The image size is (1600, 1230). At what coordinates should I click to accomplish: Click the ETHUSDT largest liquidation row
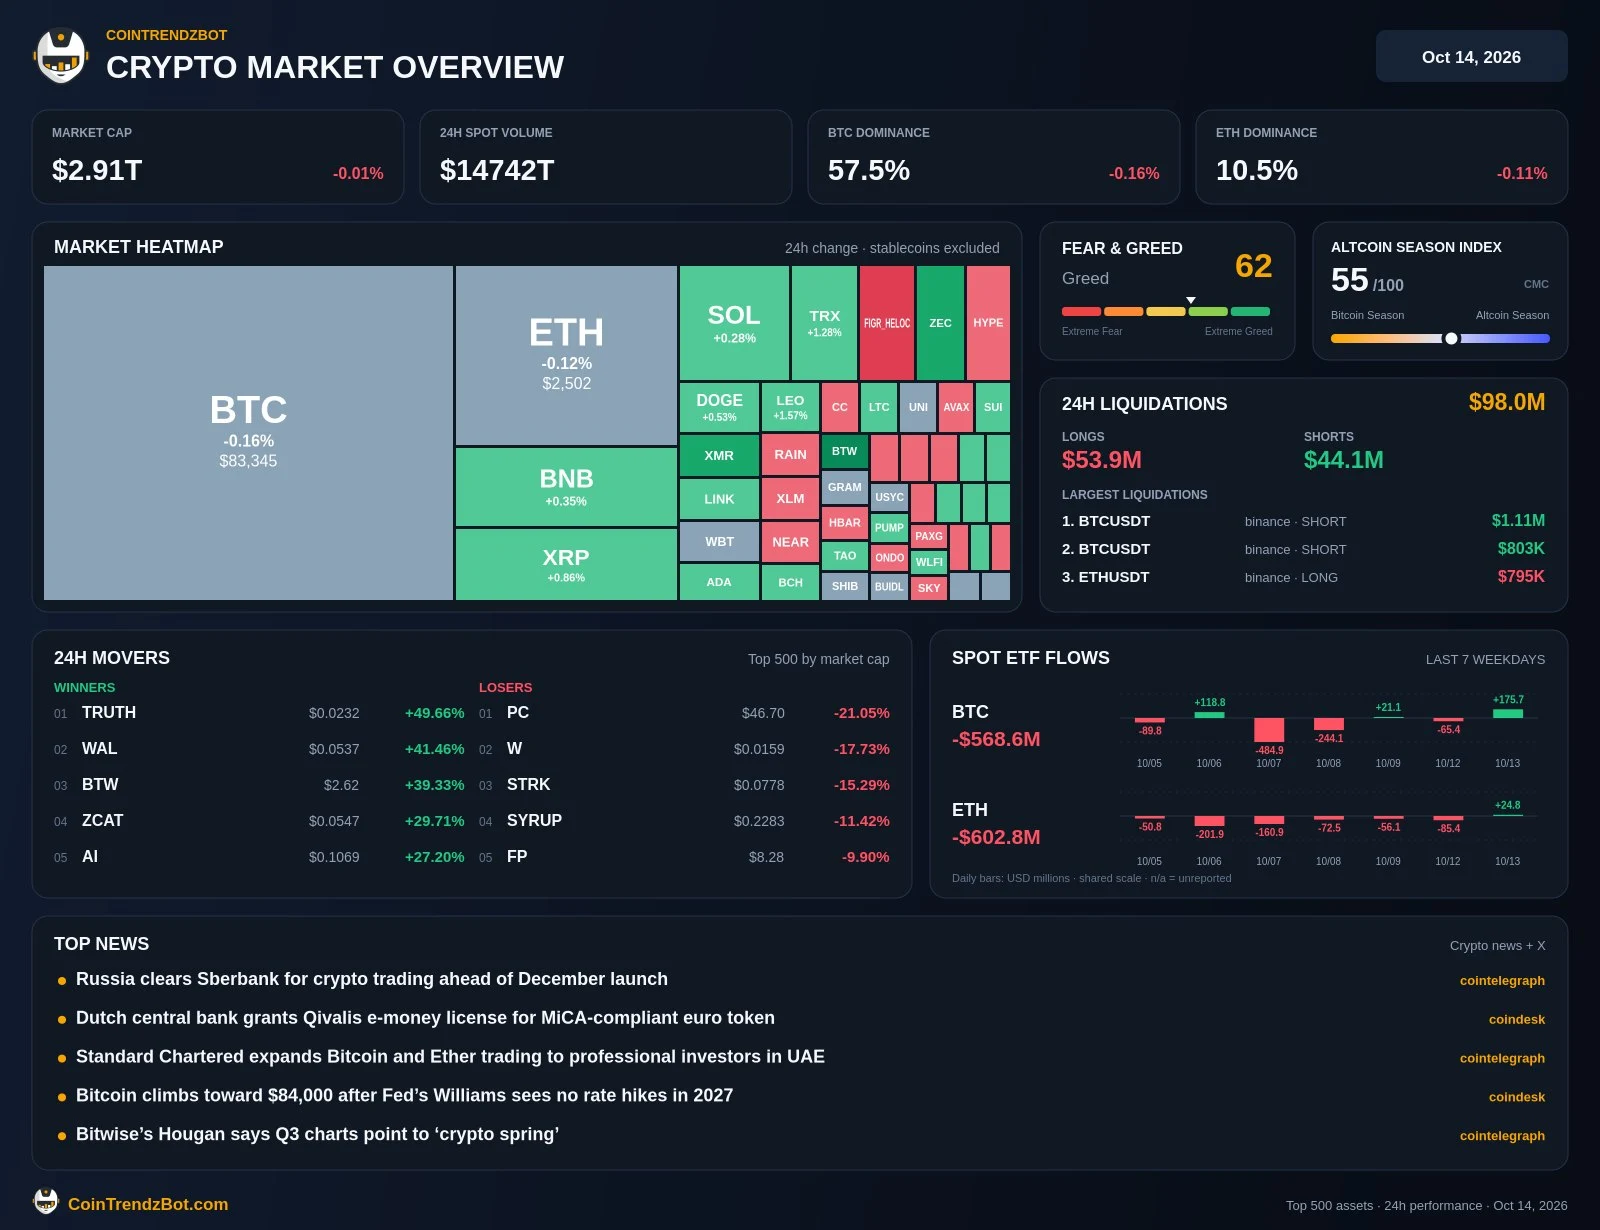pos(1303,577)
